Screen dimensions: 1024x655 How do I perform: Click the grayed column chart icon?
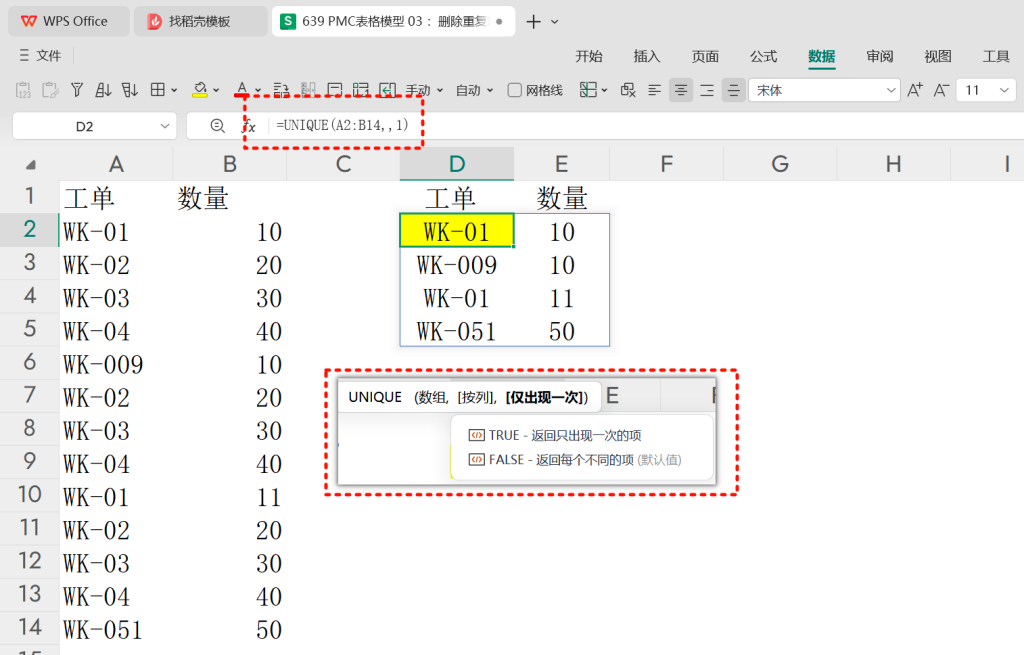pos(308,90)
